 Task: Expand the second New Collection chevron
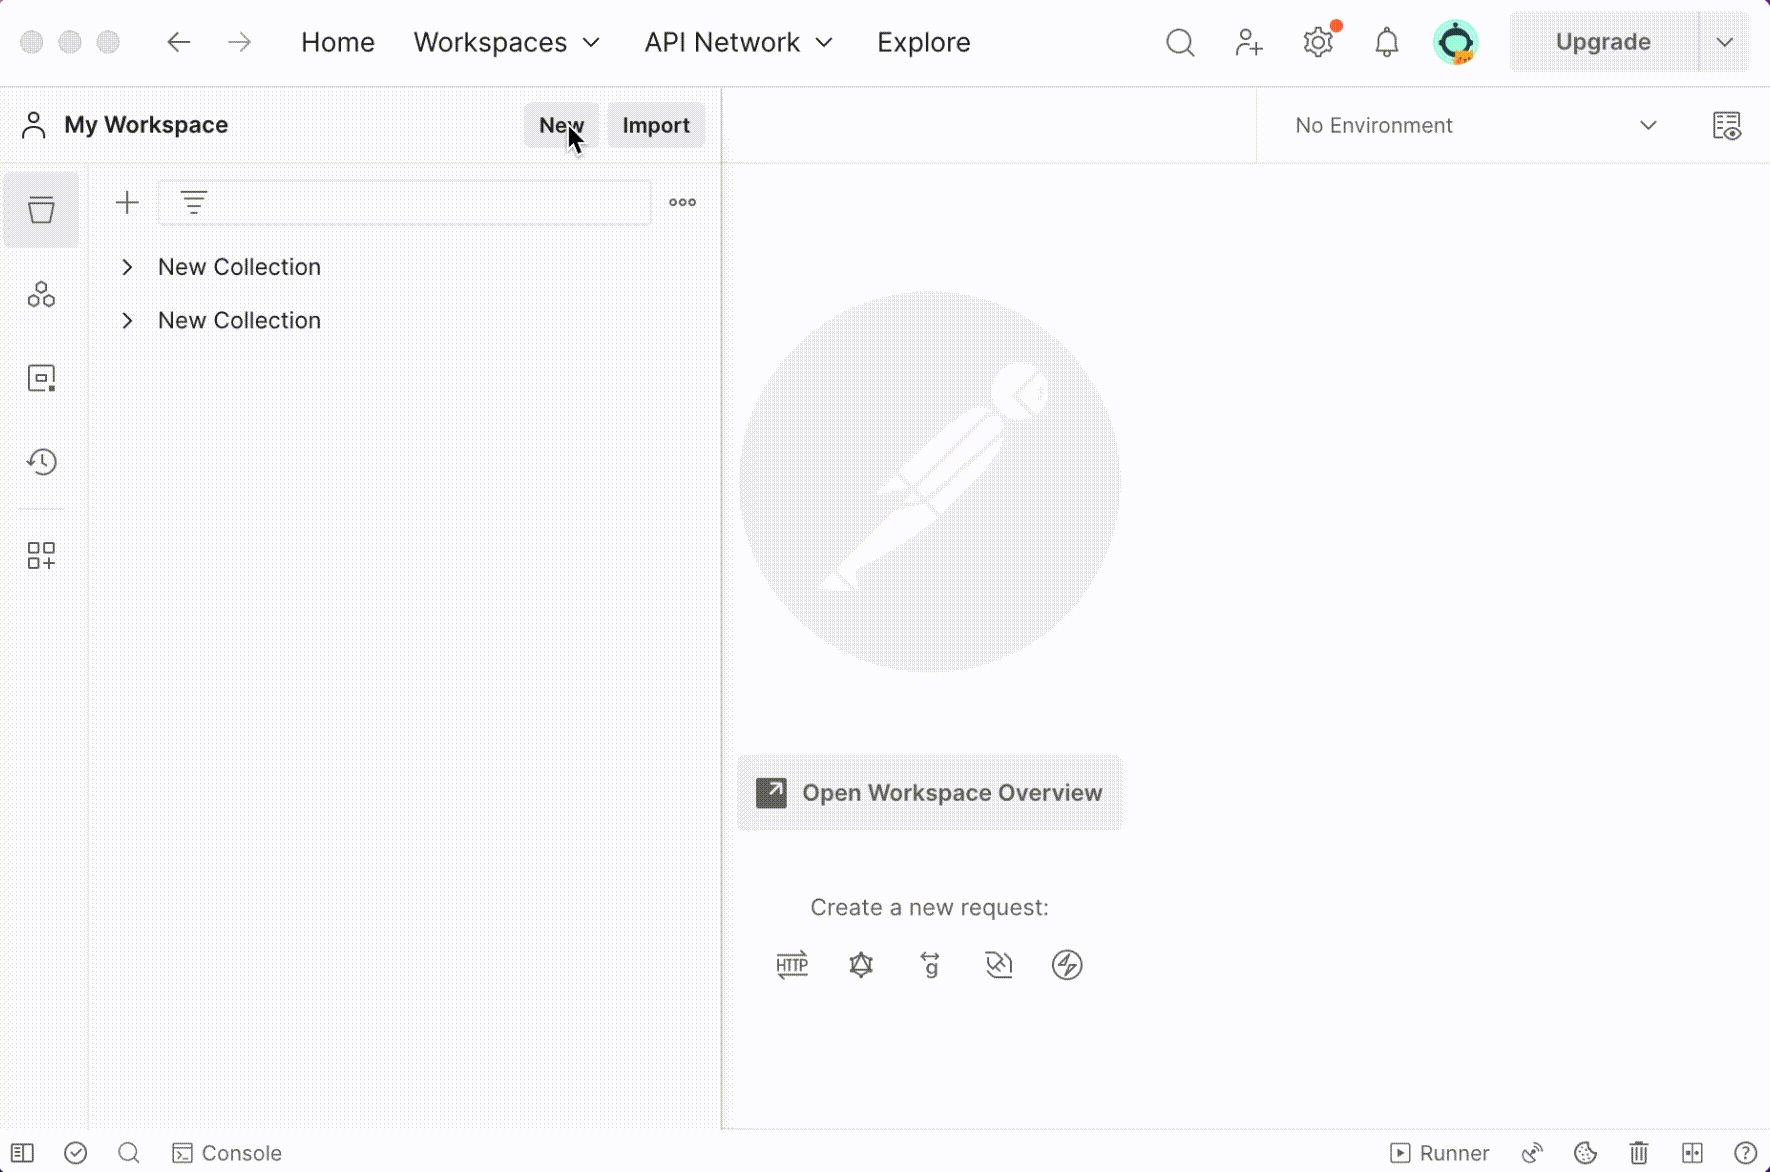coord(127,321)
